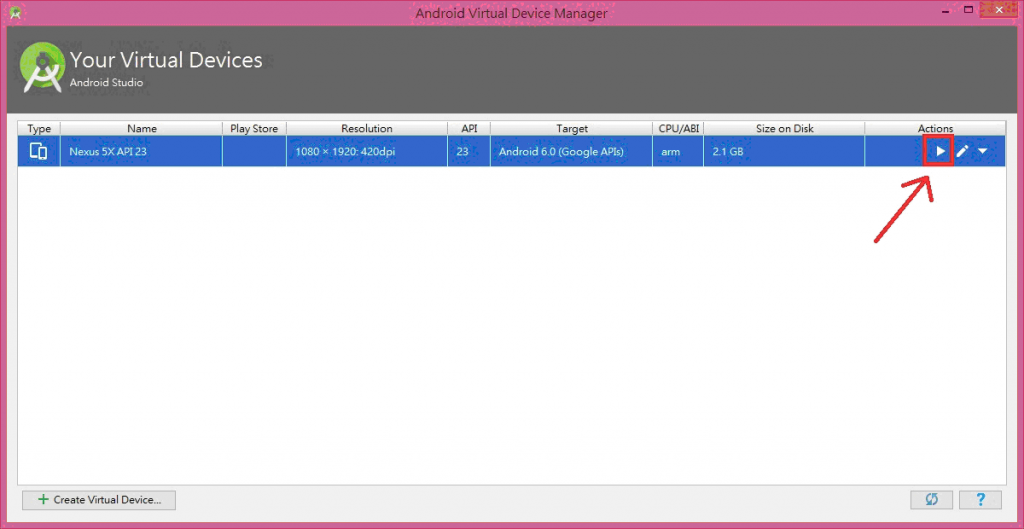Open the help question mark button
The width and height of the screenshot is (1024, 529).
click(x=980, y=500)
